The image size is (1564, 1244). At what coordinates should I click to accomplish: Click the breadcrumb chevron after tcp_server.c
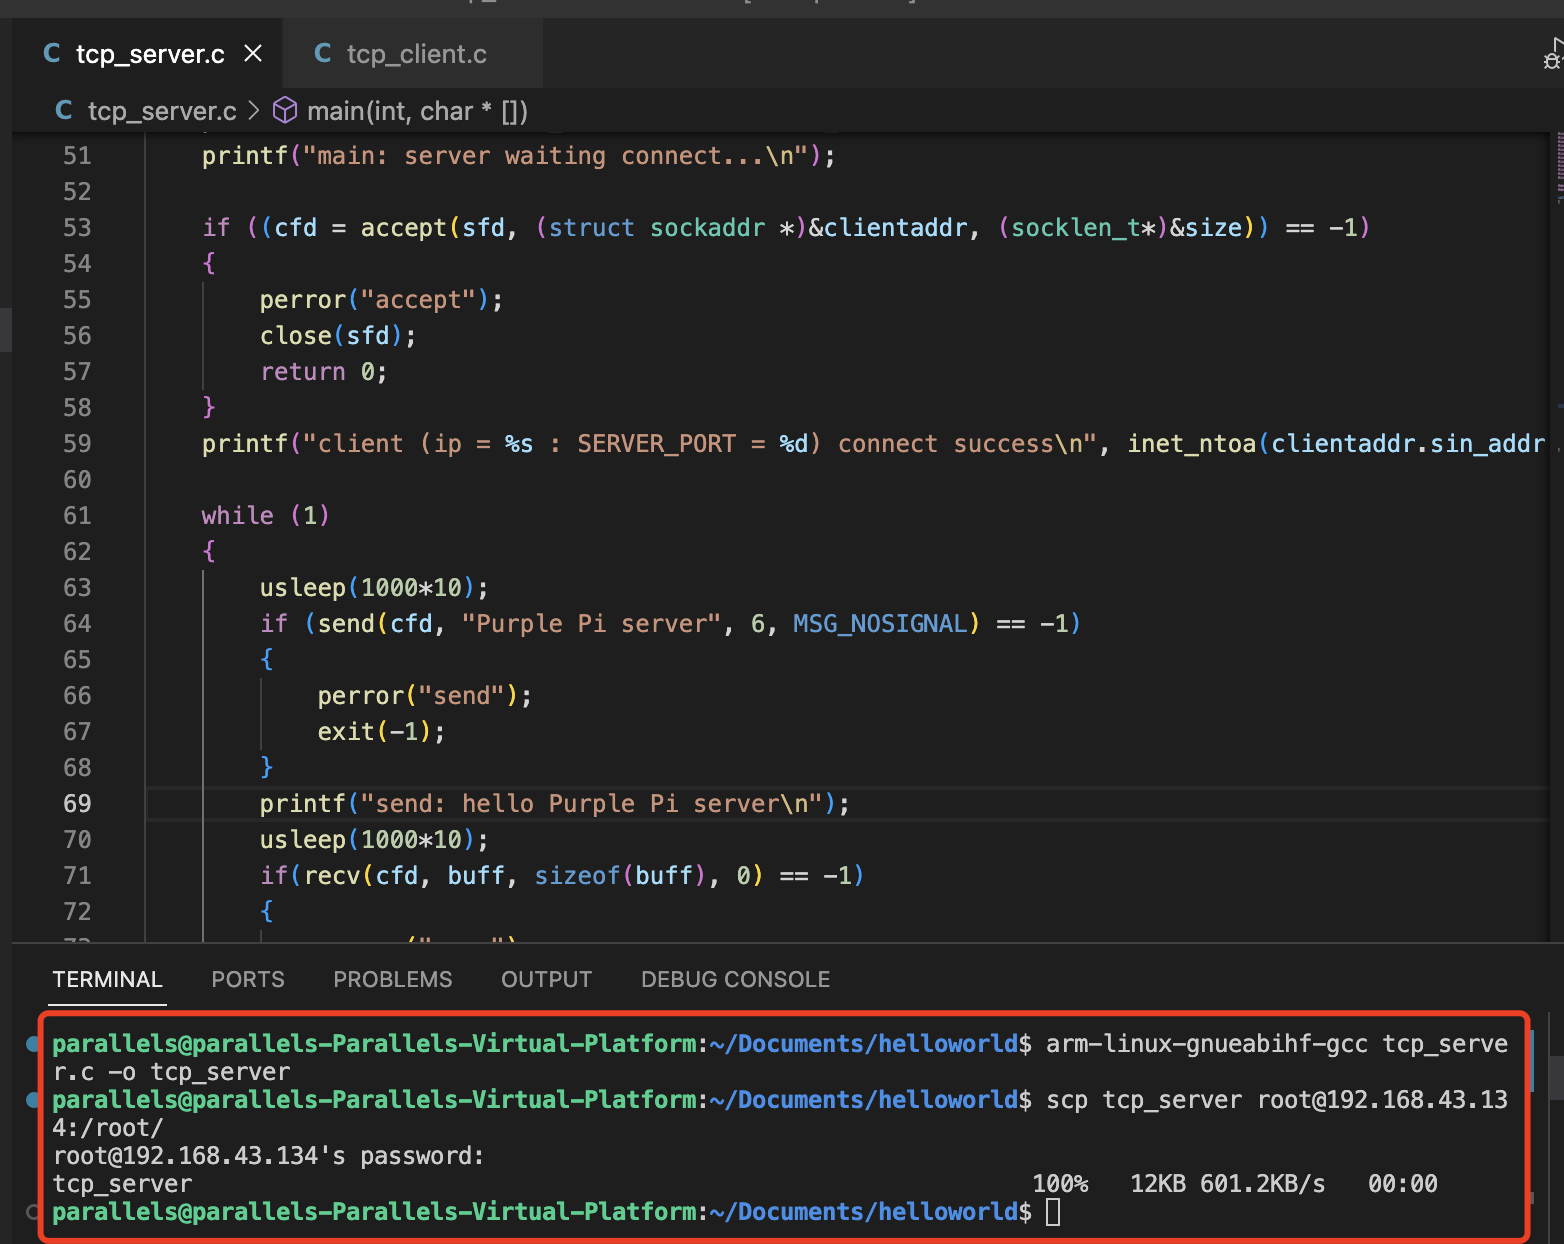(254, 110)
